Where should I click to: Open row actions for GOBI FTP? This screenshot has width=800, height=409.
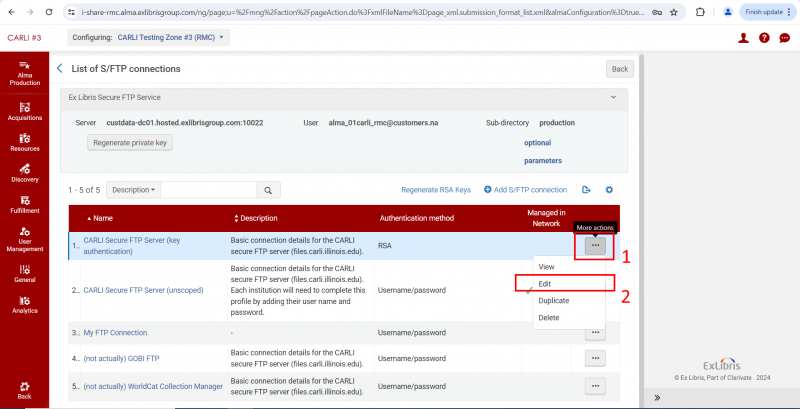tap(595, 358)
